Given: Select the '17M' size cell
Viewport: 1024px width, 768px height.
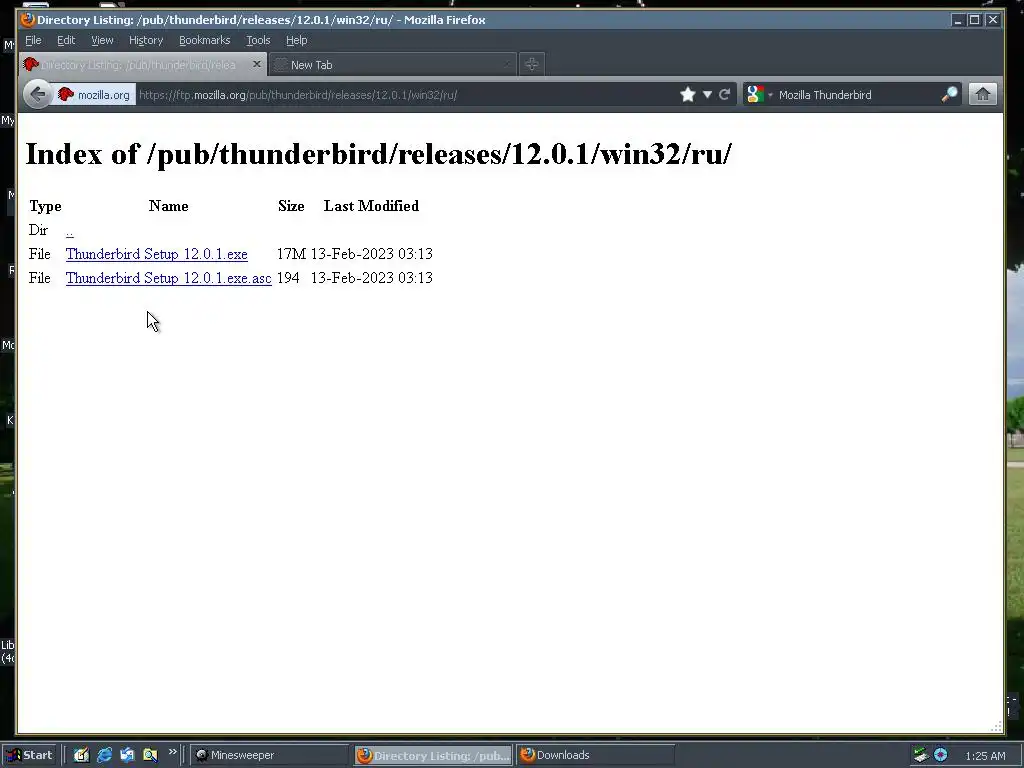Looking at the screenshot, I should pos(291,254).
